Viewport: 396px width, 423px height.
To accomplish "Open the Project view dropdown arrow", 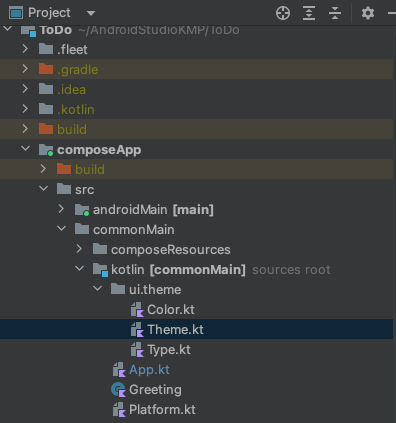I will point(91,13).
